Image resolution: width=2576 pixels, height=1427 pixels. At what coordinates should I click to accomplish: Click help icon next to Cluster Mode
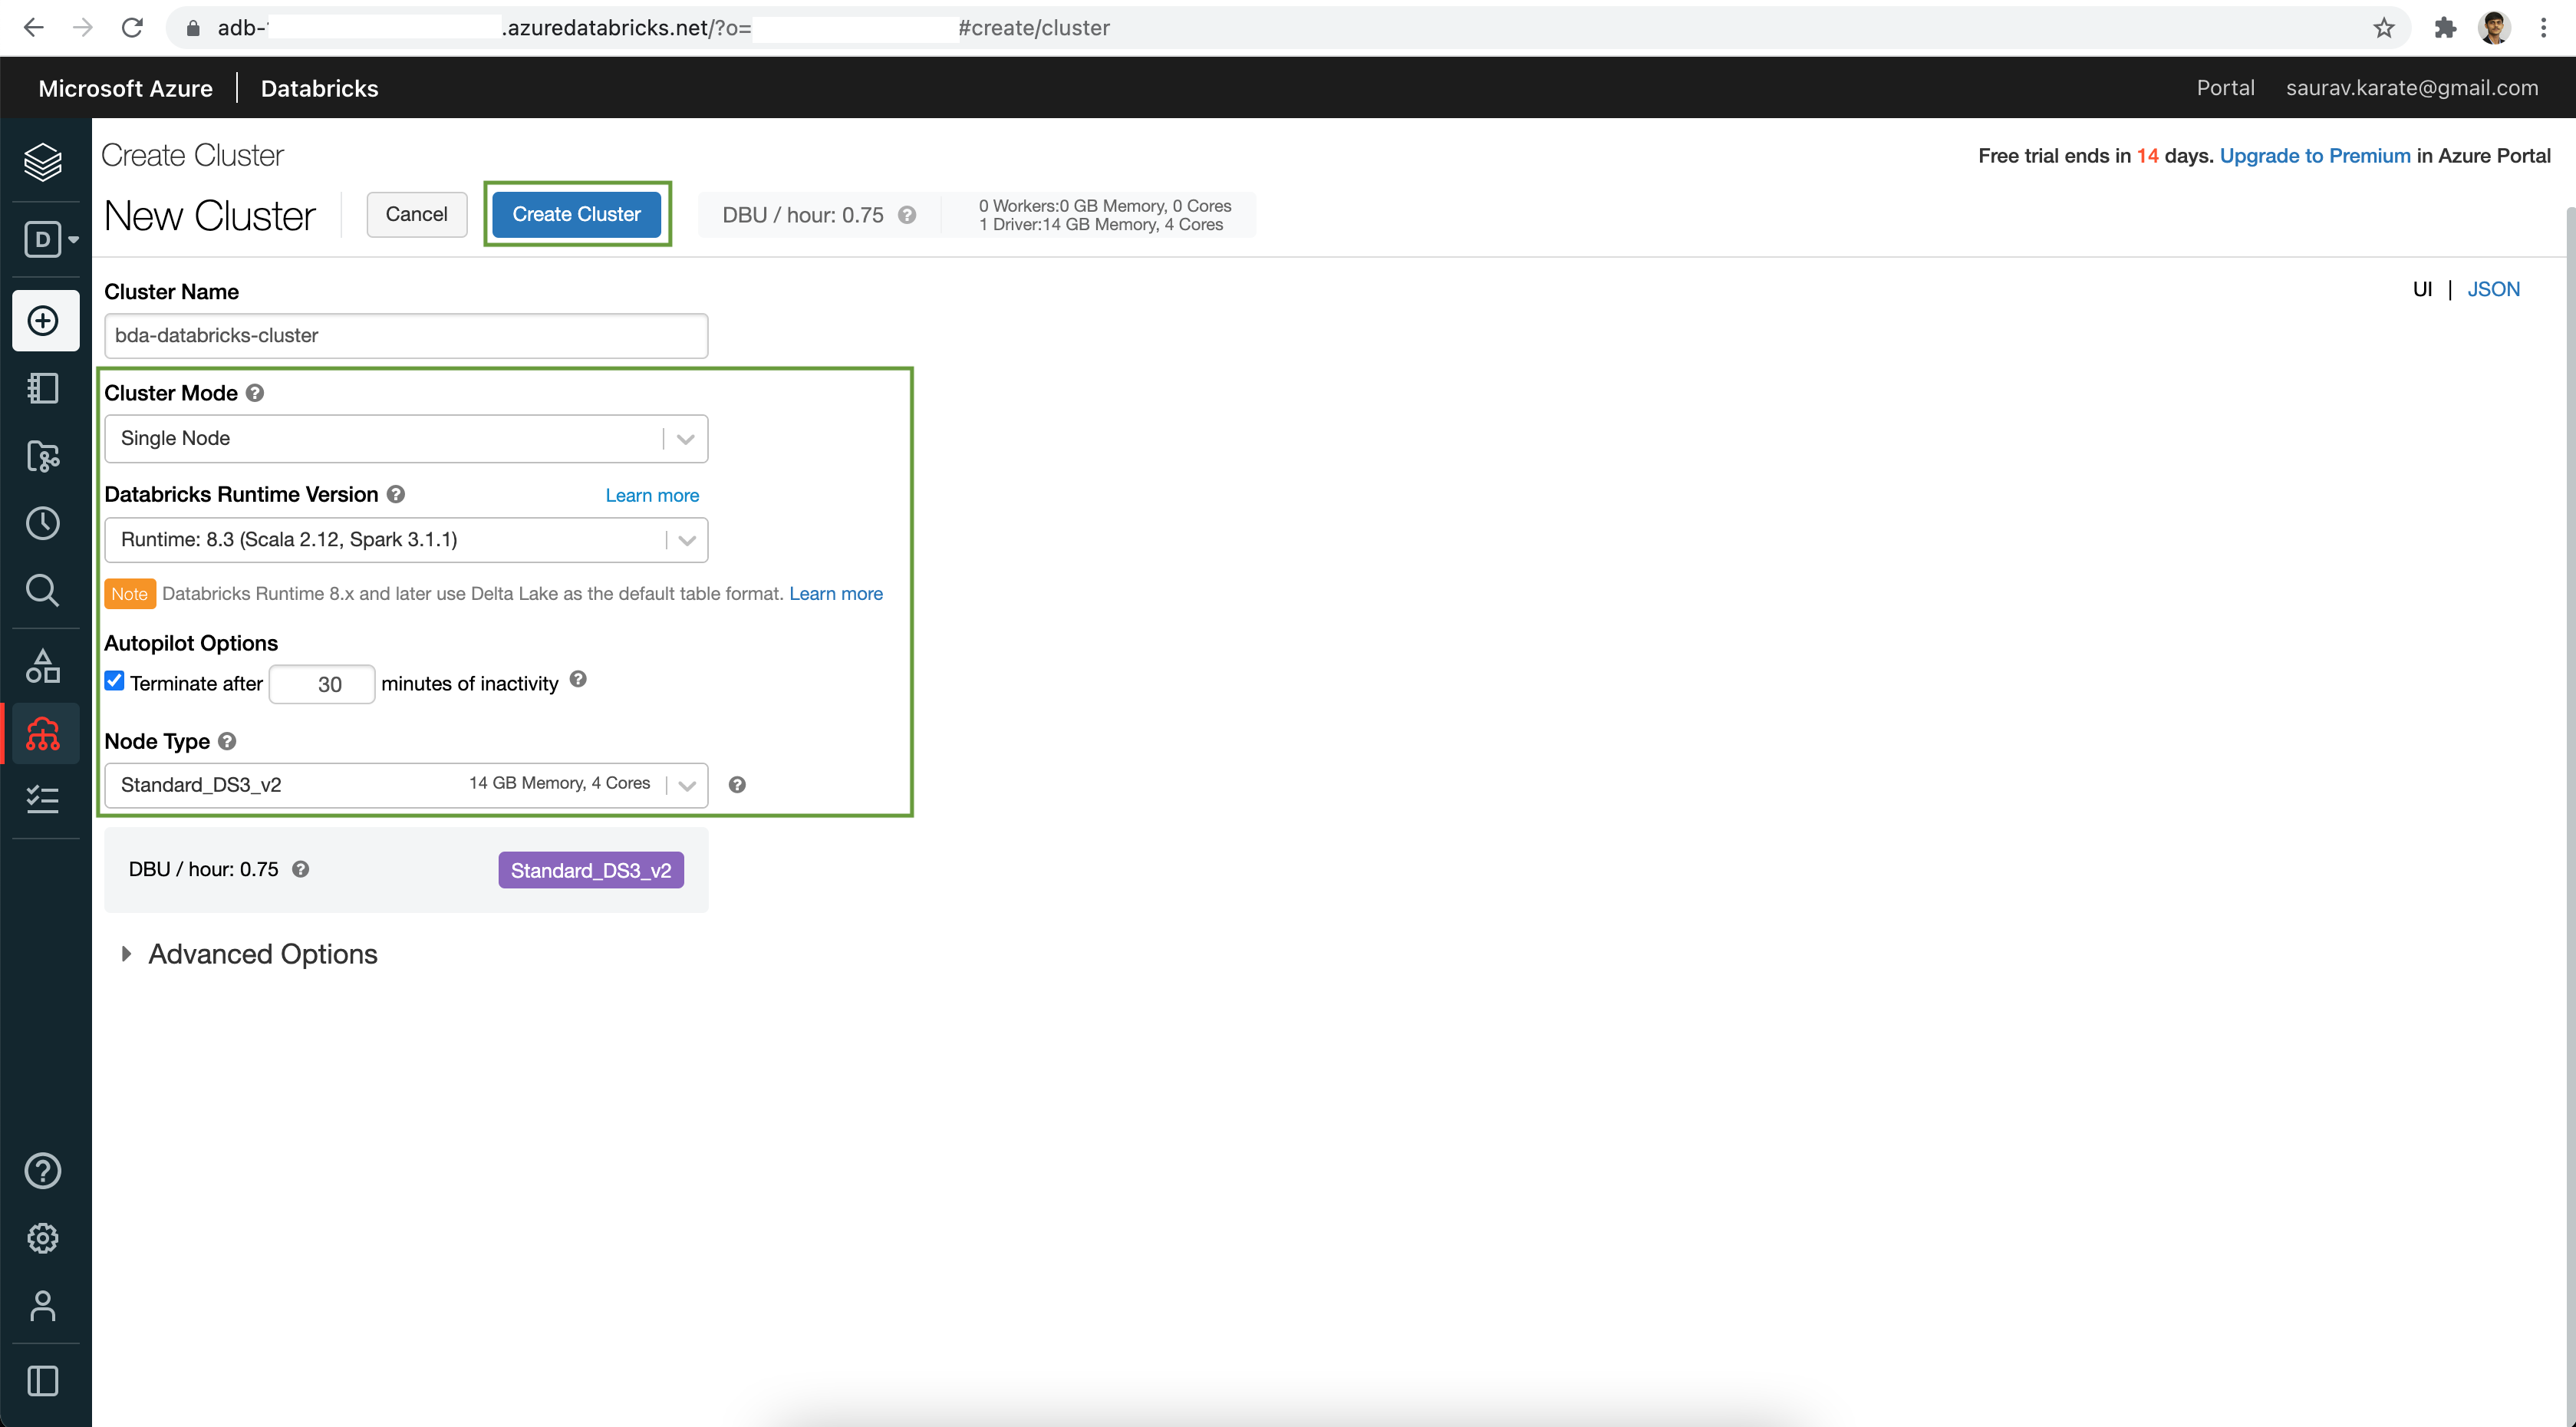click(255, 393)
